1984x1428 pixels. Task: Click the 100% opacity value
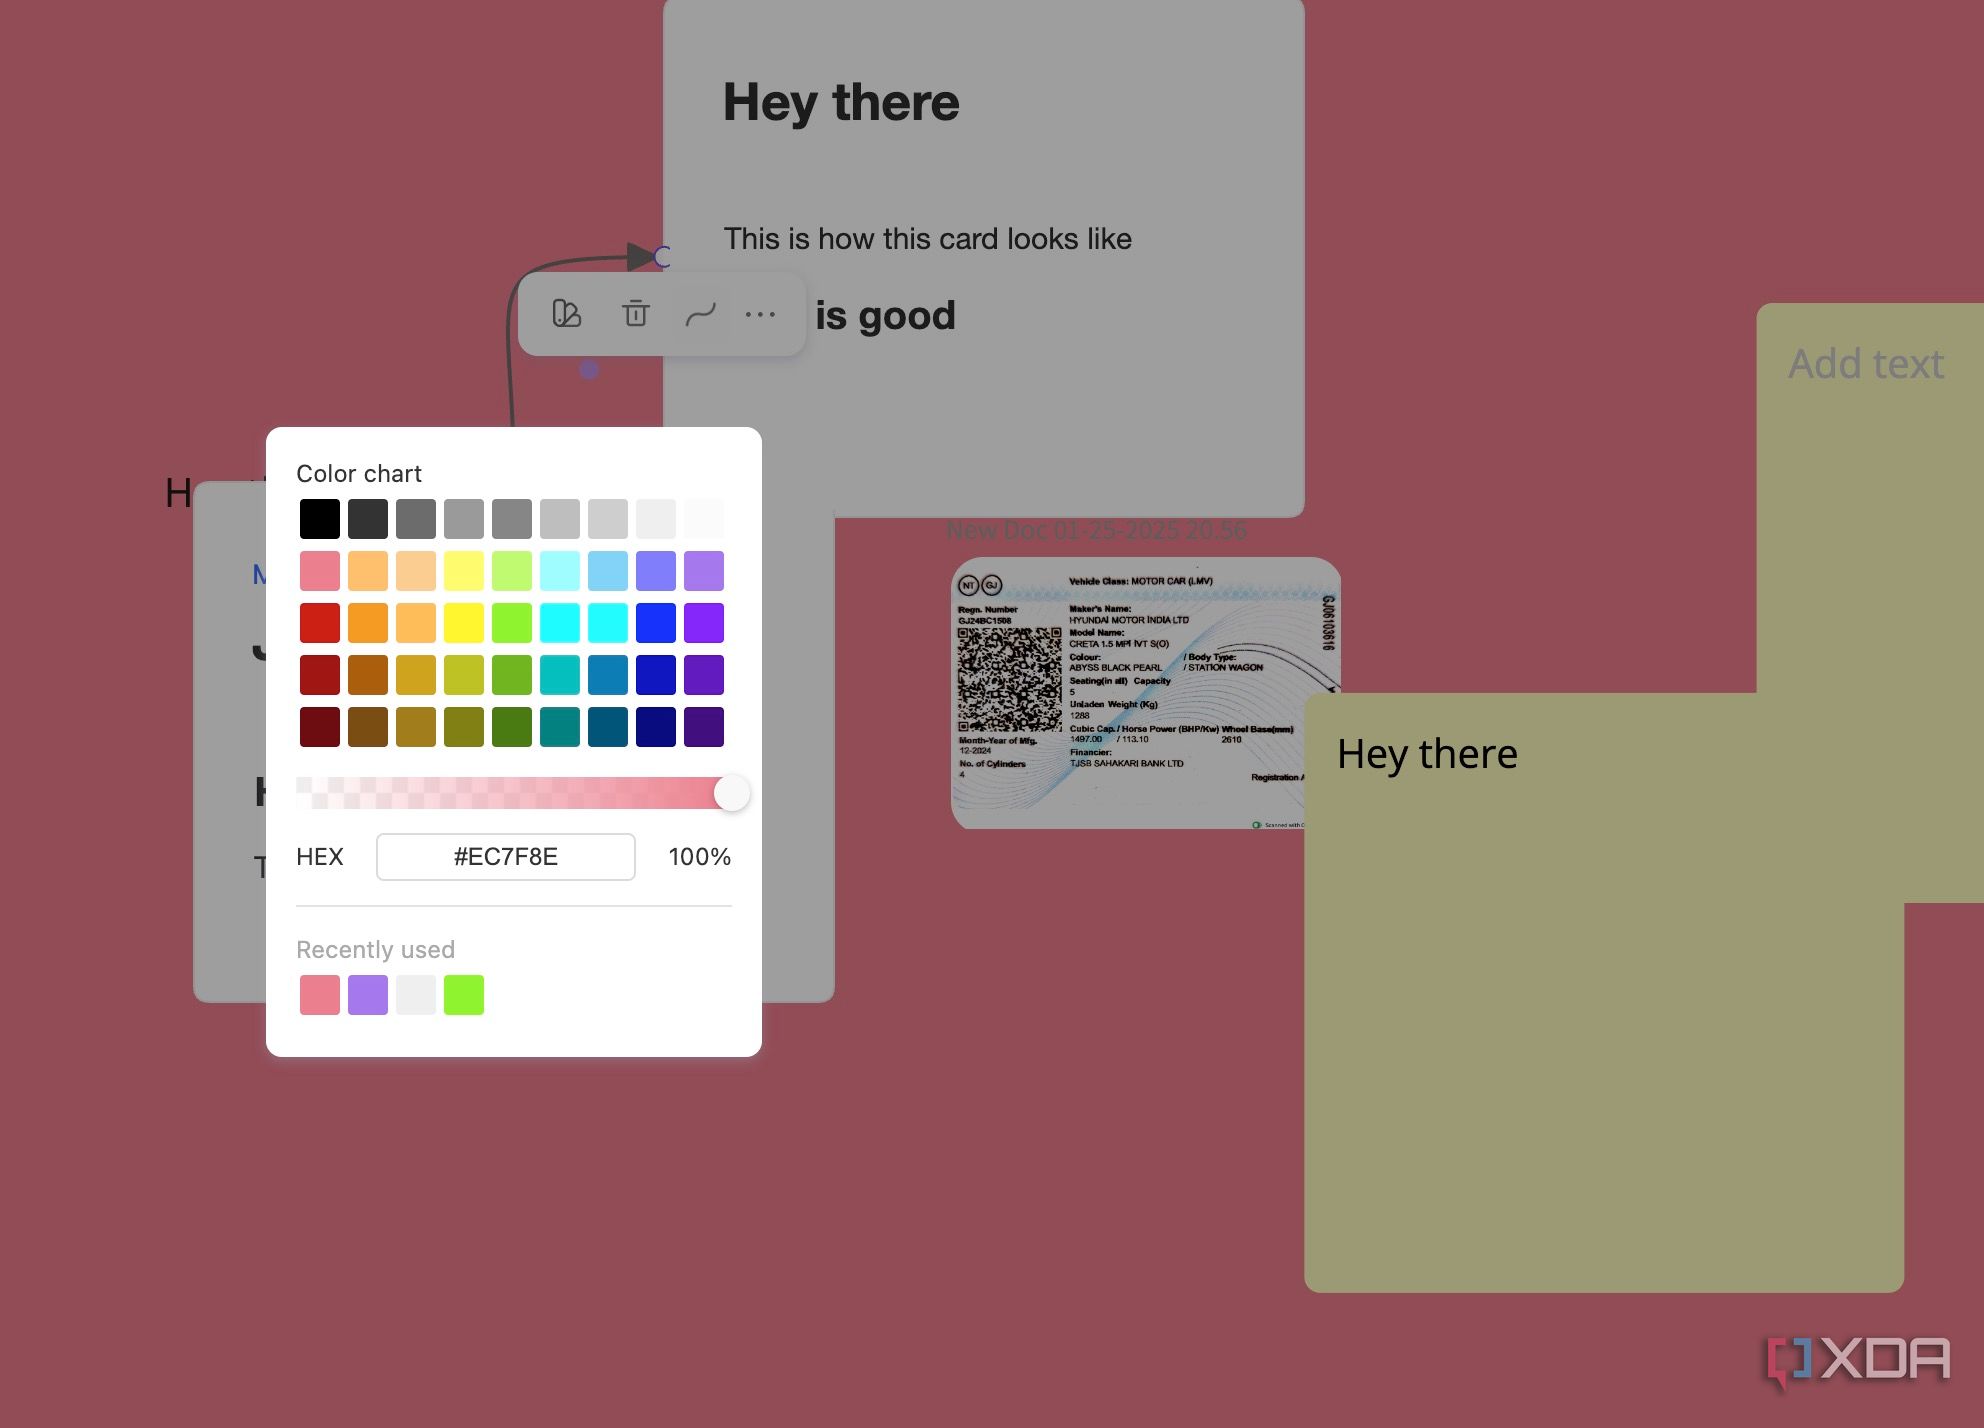click(x=700, y=857)
